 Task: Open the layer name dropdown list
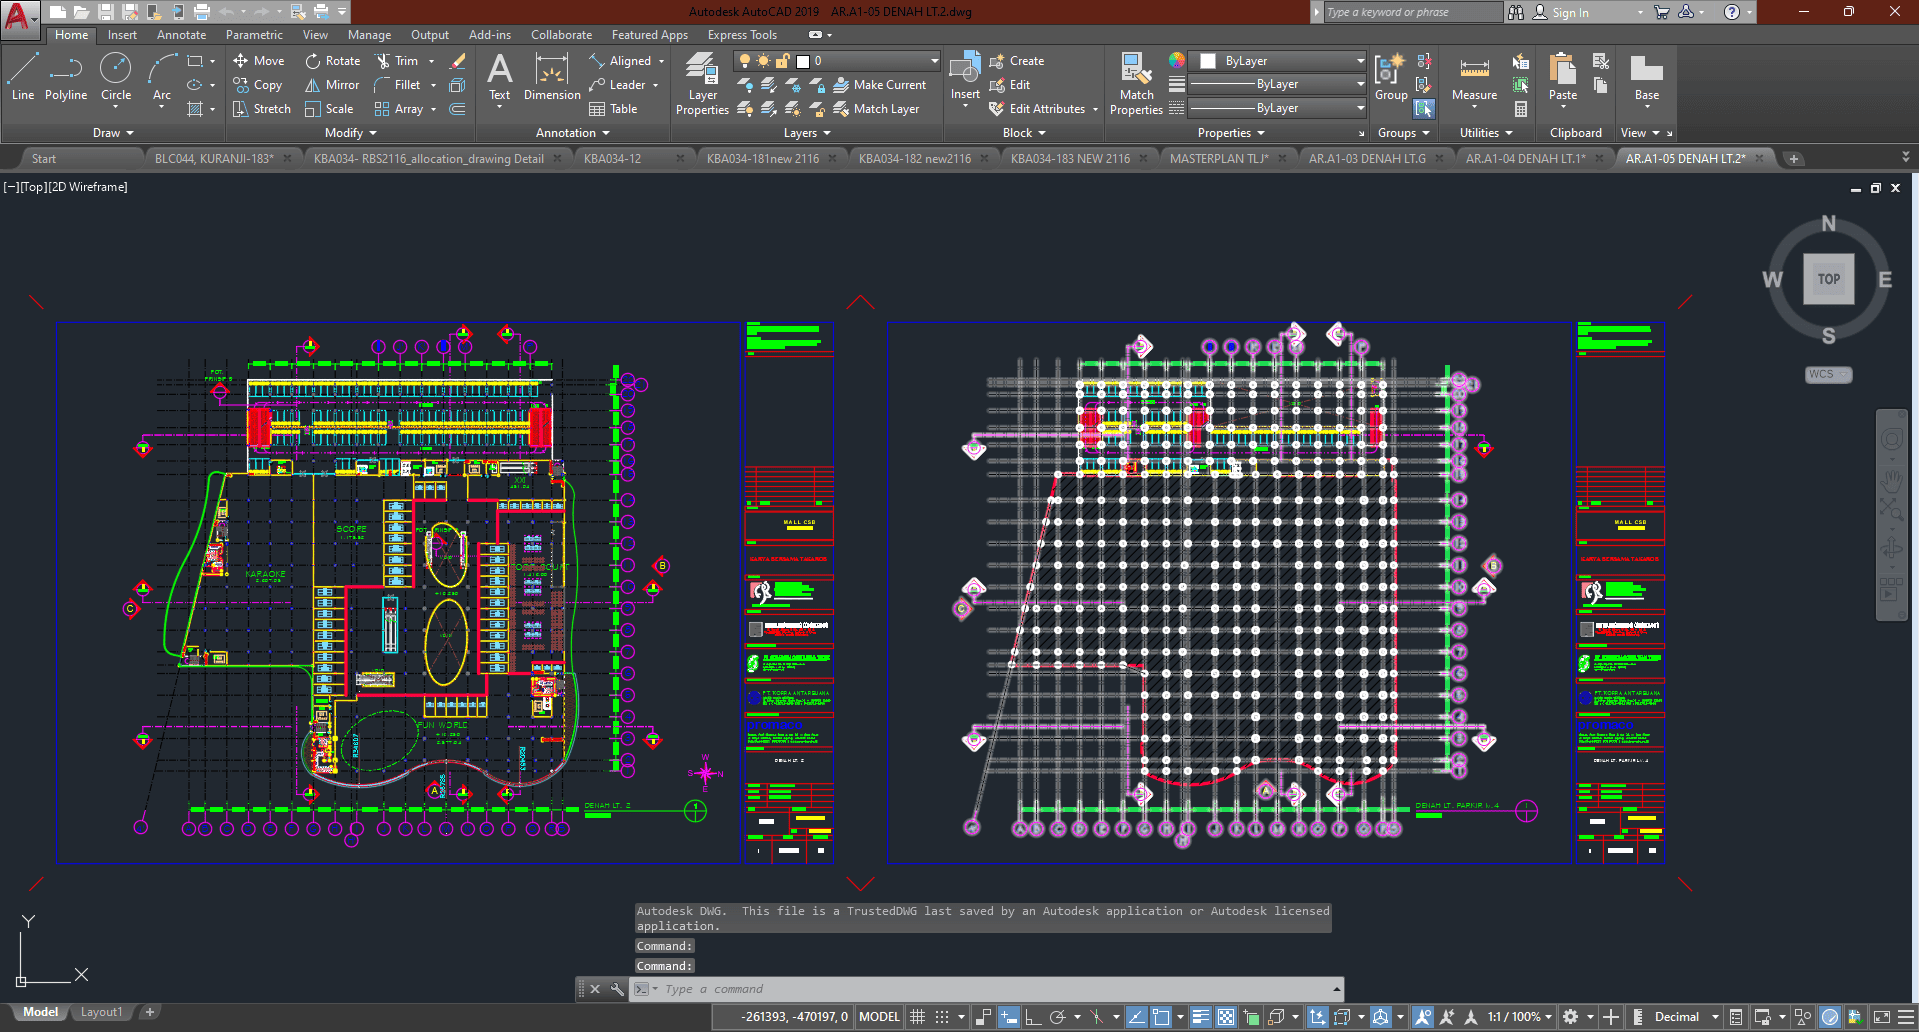934,61
